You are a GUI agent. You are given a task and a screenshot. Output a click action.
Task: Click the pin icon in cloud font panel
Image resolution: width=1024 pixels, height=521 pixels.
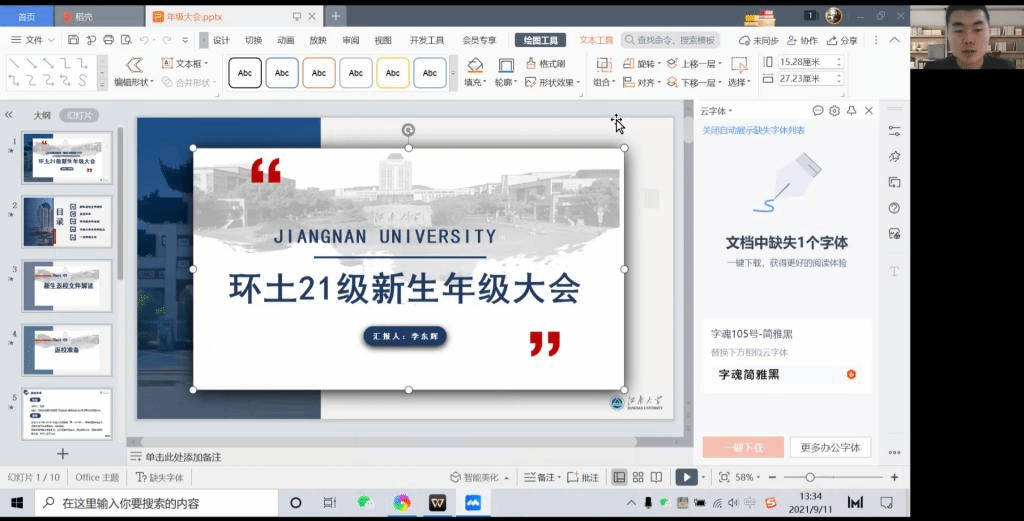851,111
